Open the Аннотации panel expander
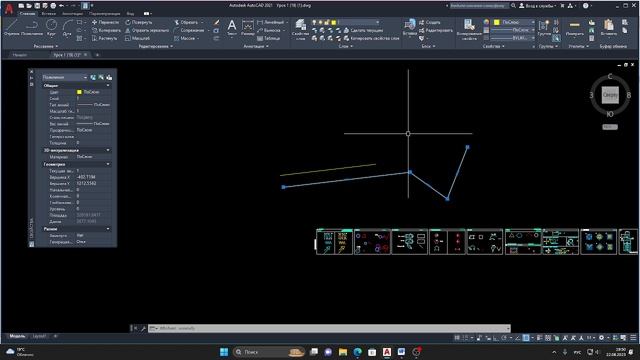640x360 pixels. click(x=256, y=46)
